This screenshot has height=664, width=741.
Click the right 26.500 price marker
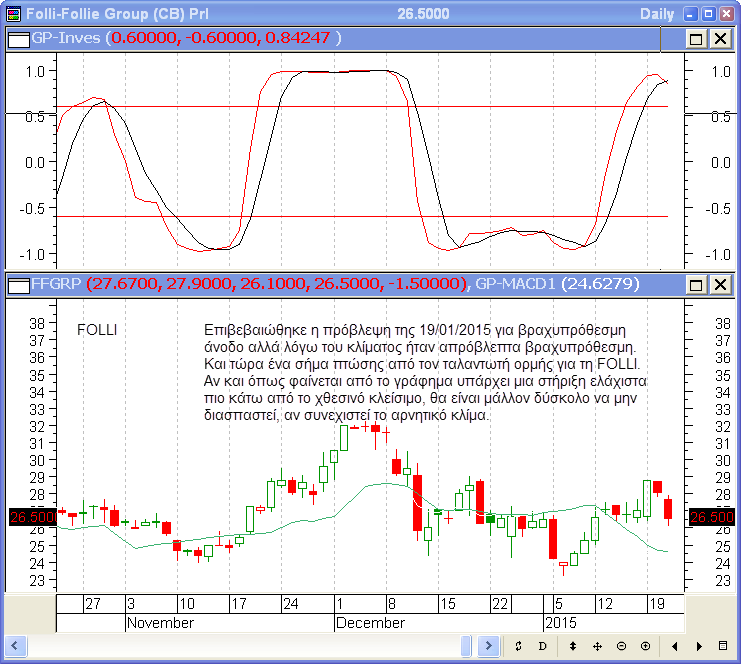coord(712,517)
